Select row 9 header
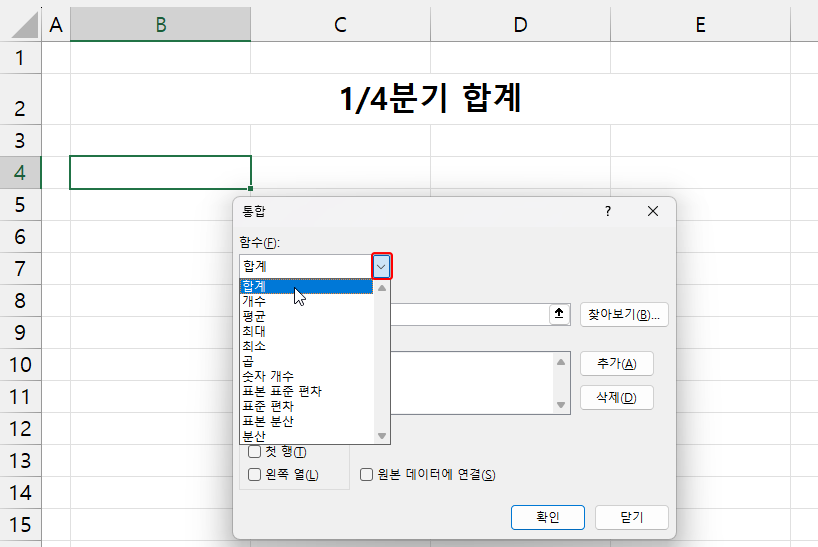818x547 pixels. (20, 333)
